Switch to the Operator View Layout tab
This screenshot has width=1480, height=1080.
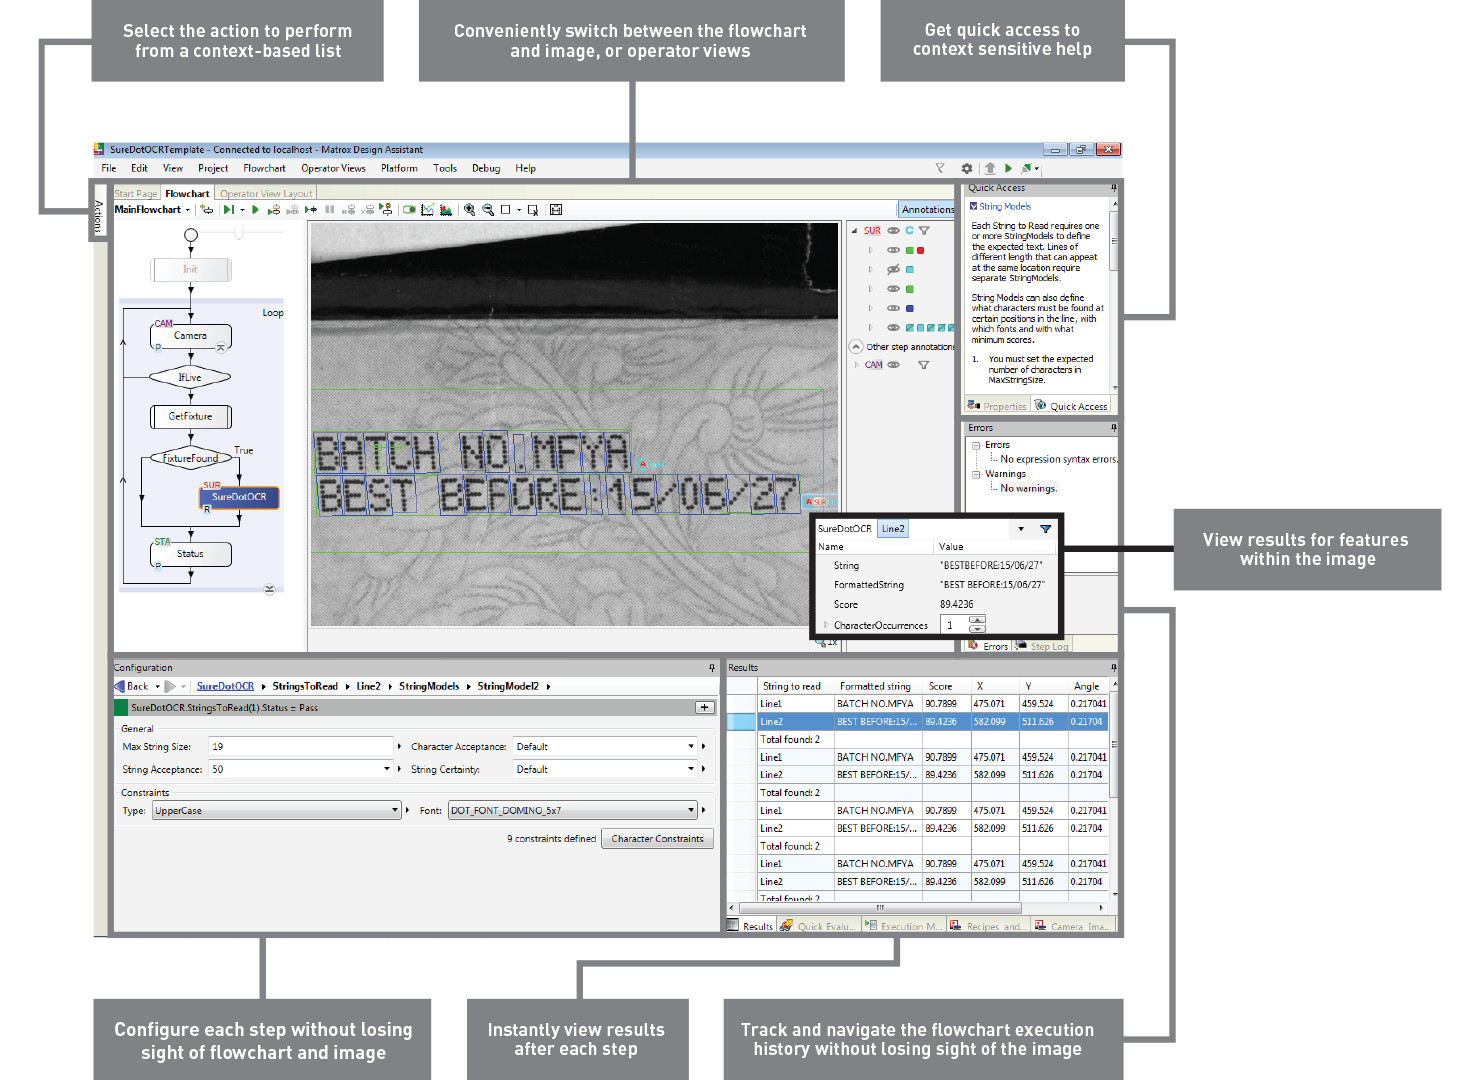tap(266, 194)
